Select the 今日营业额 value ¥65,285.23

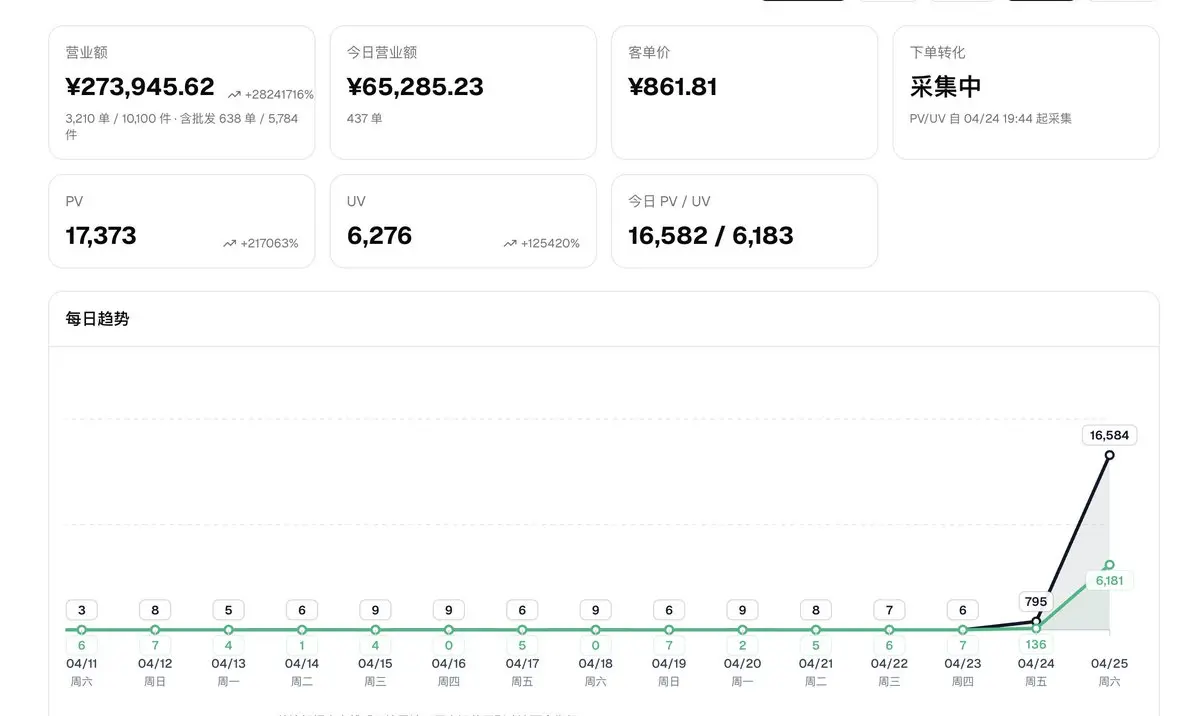pos(415,87)
